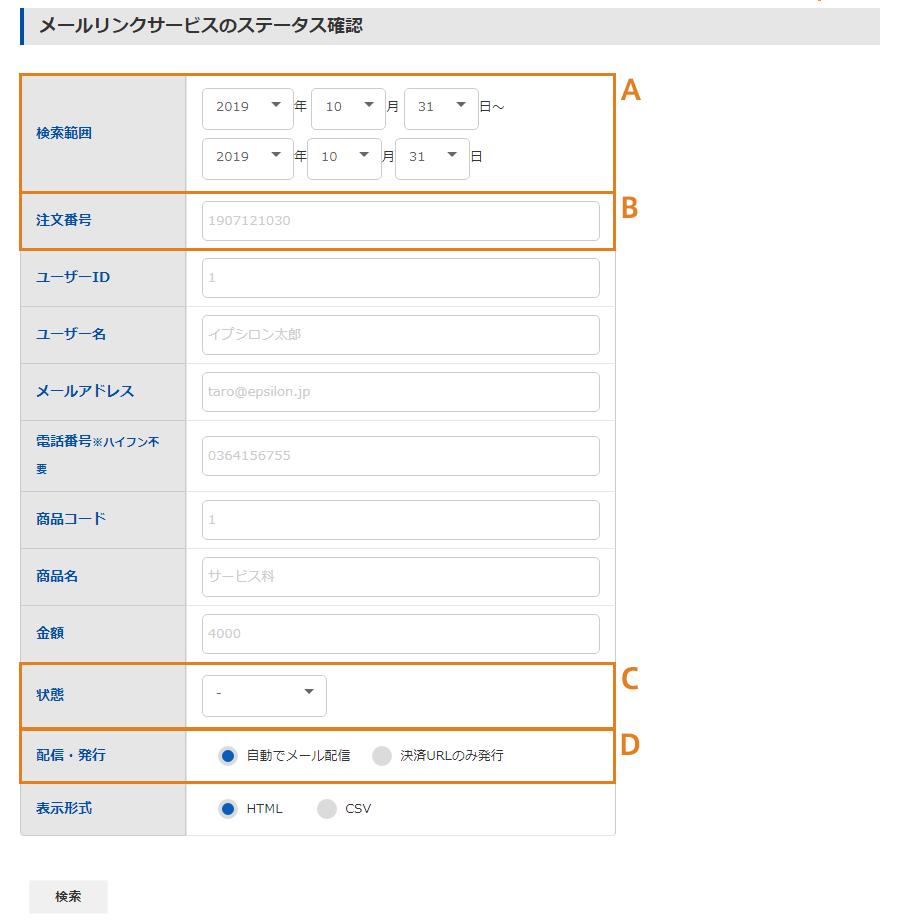Click the 商品コード input field
910x920 pixels.
point(401,520)
